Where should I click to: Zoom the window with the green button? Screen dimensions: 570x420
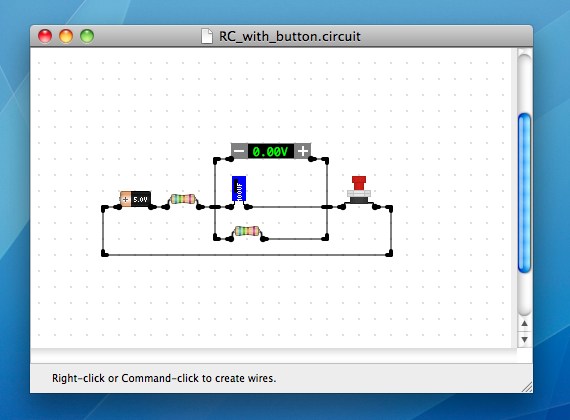pos(87,36)
